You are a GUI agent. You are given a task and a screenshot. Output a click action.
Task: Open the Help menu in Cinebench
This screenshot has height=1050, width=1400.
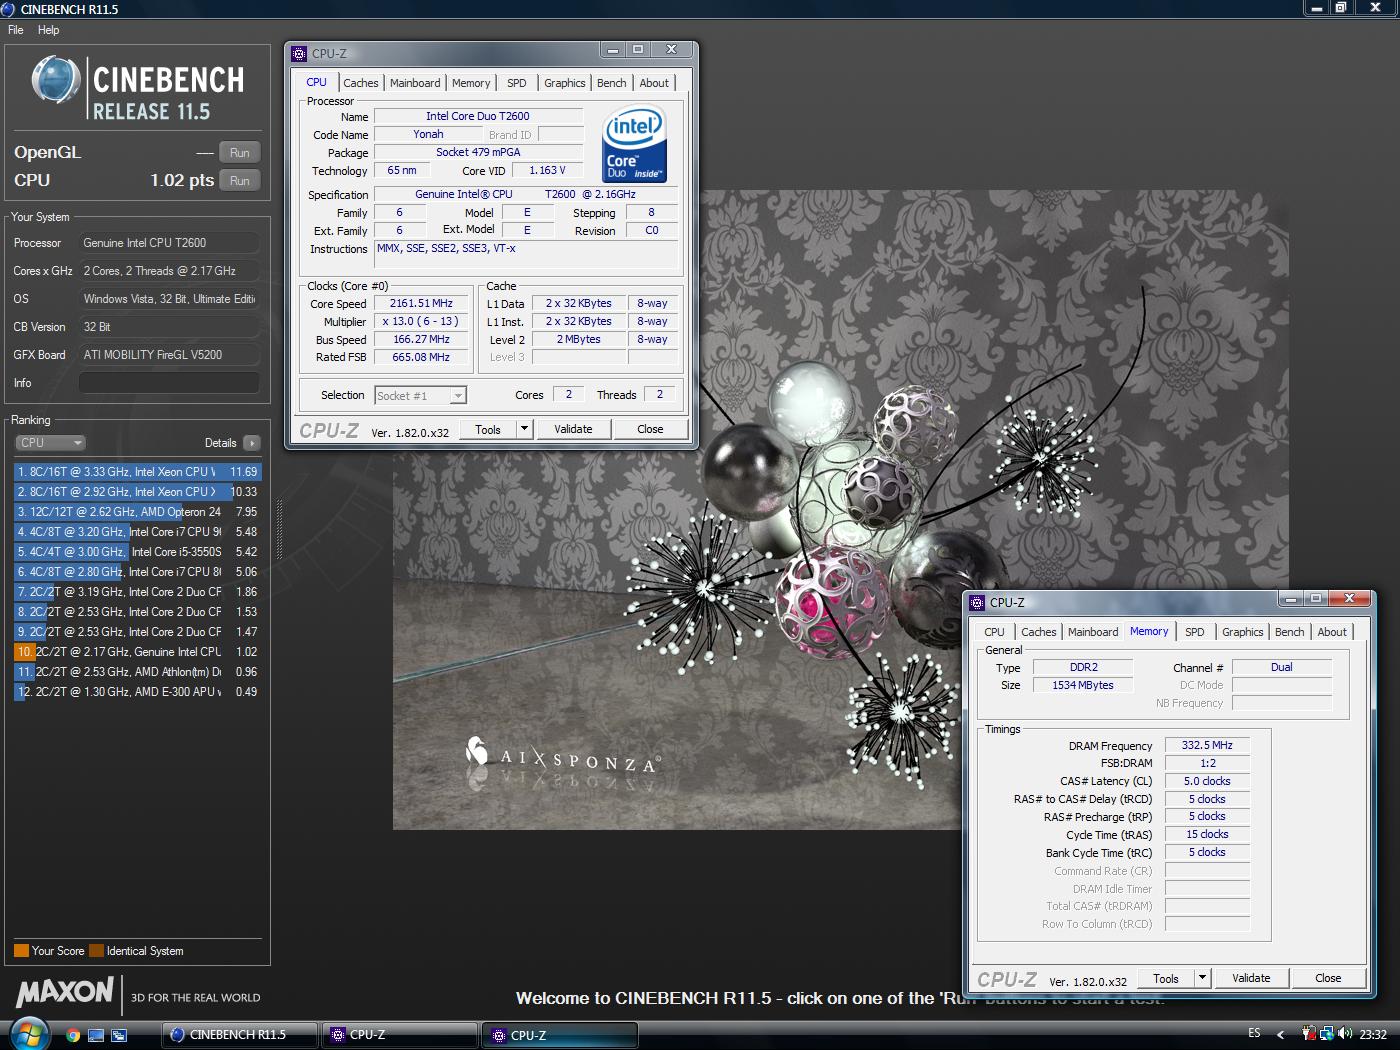pos(48,30)
